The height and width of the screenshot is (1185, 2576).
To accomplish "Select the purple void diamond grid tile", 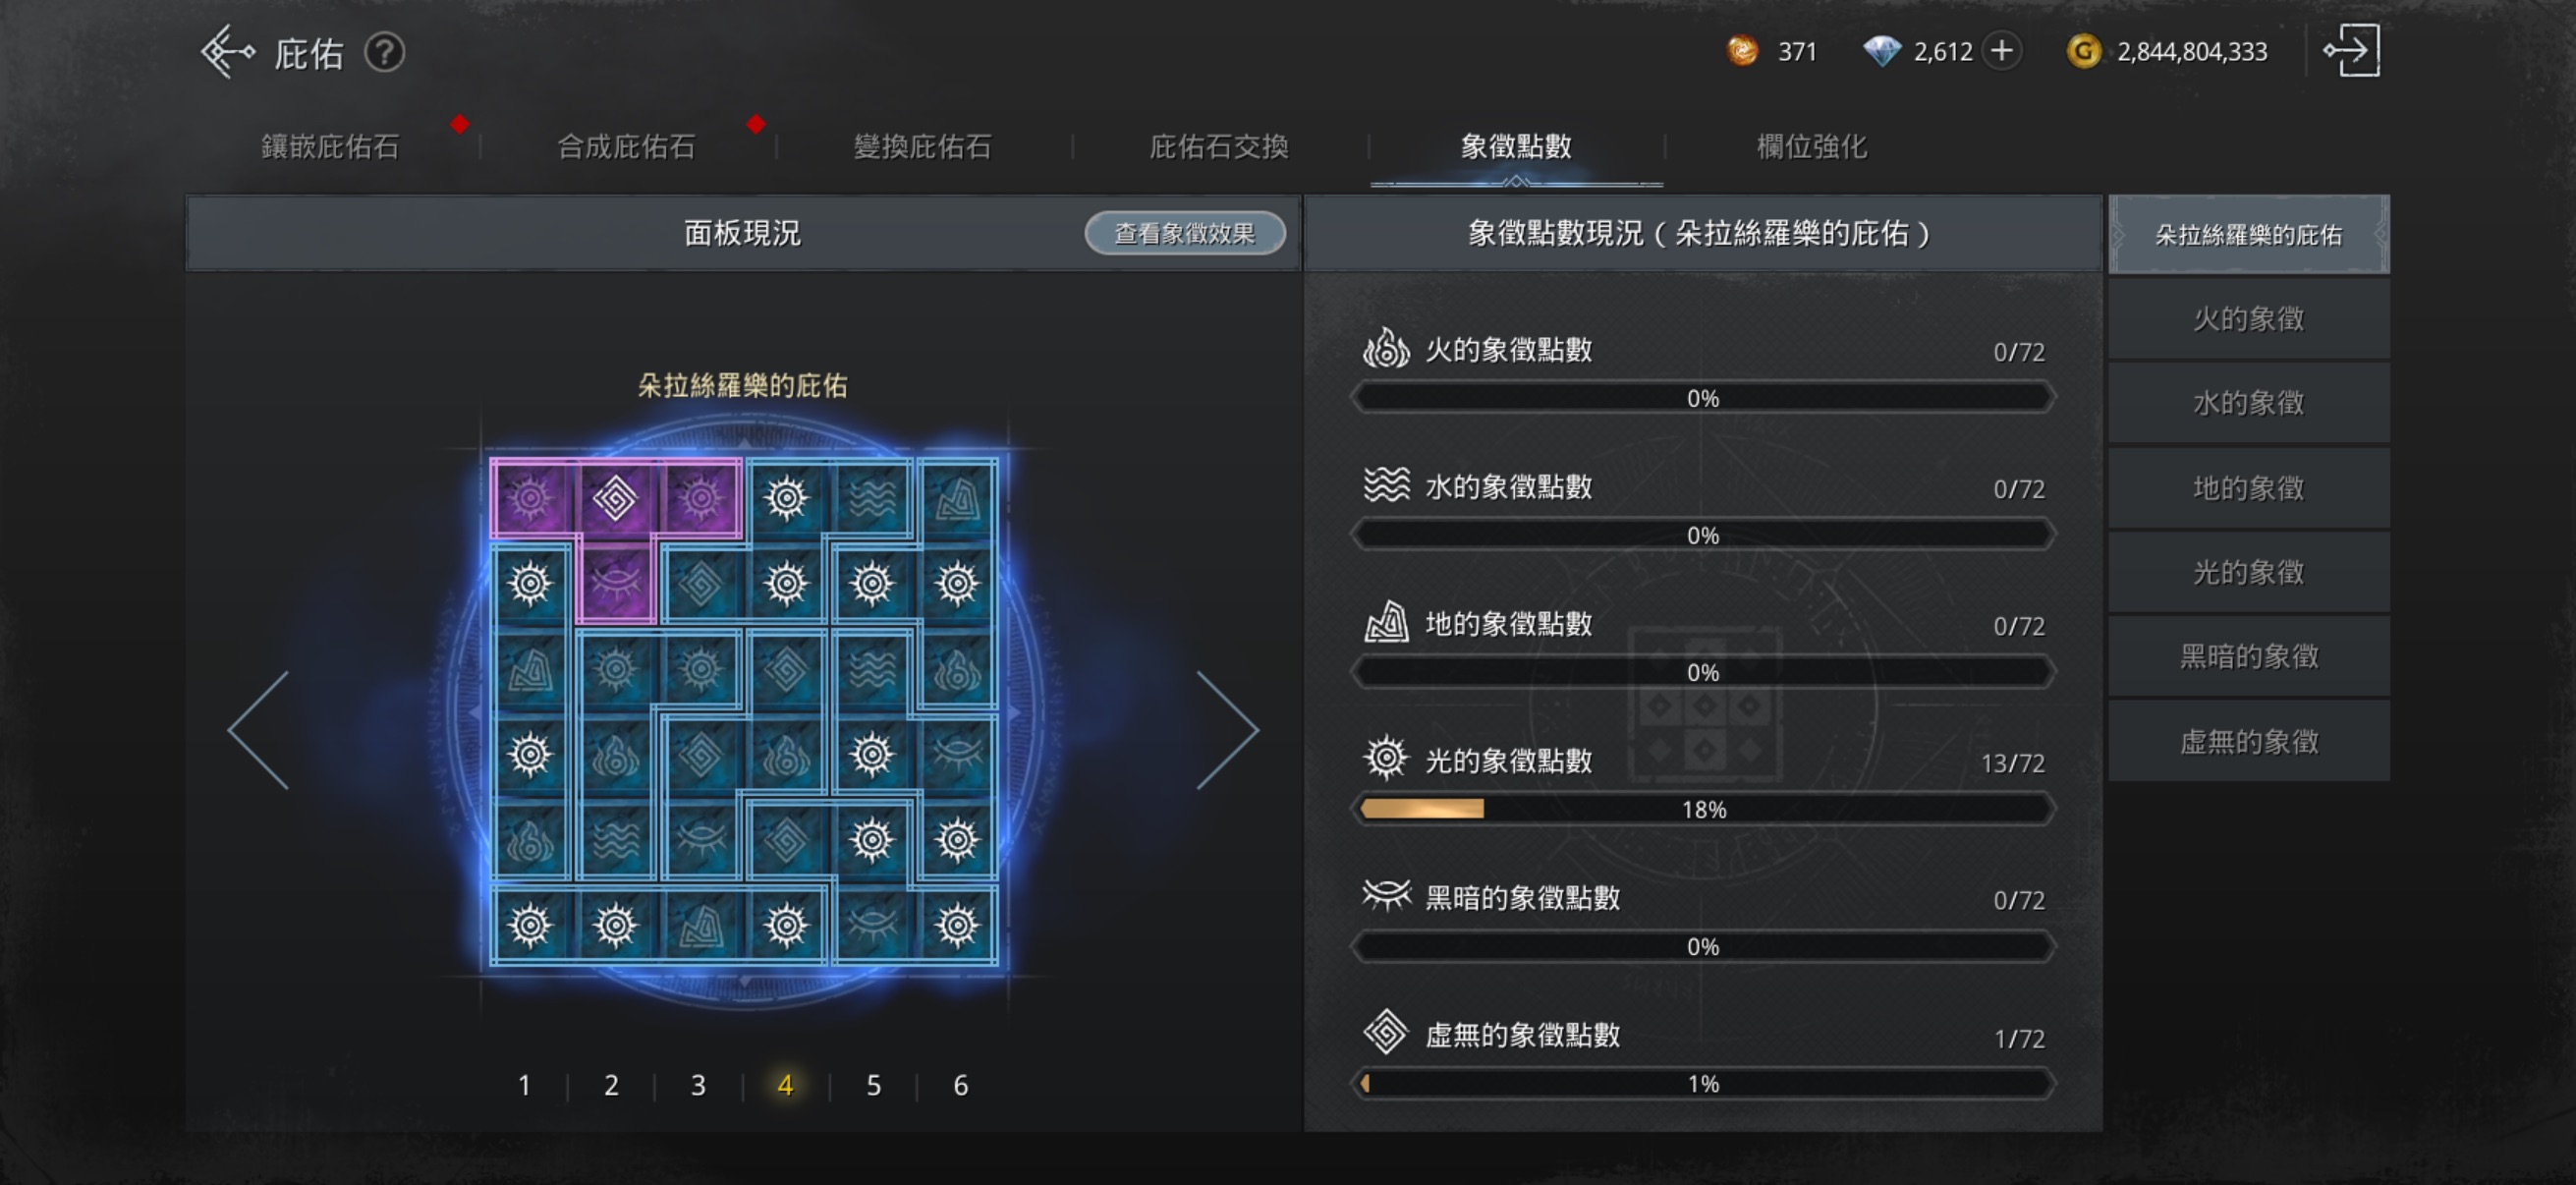I will pyautogui.click(x=615, y=498).
